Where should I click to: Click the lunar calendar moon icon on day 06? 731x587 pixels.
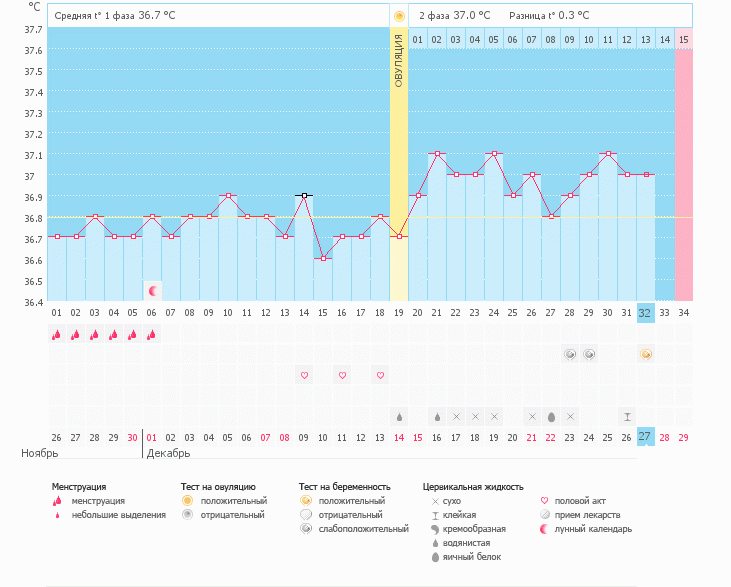click(x=152, y=291)
